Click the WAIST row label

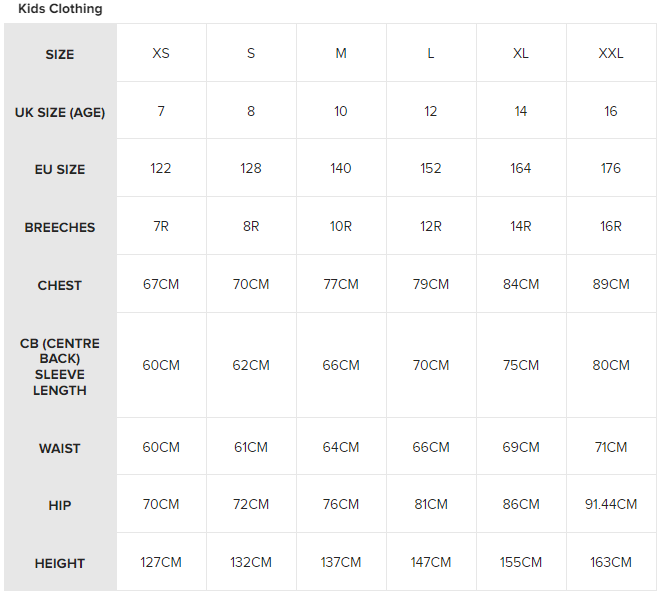pyautogui.click(x=60, y=449)
